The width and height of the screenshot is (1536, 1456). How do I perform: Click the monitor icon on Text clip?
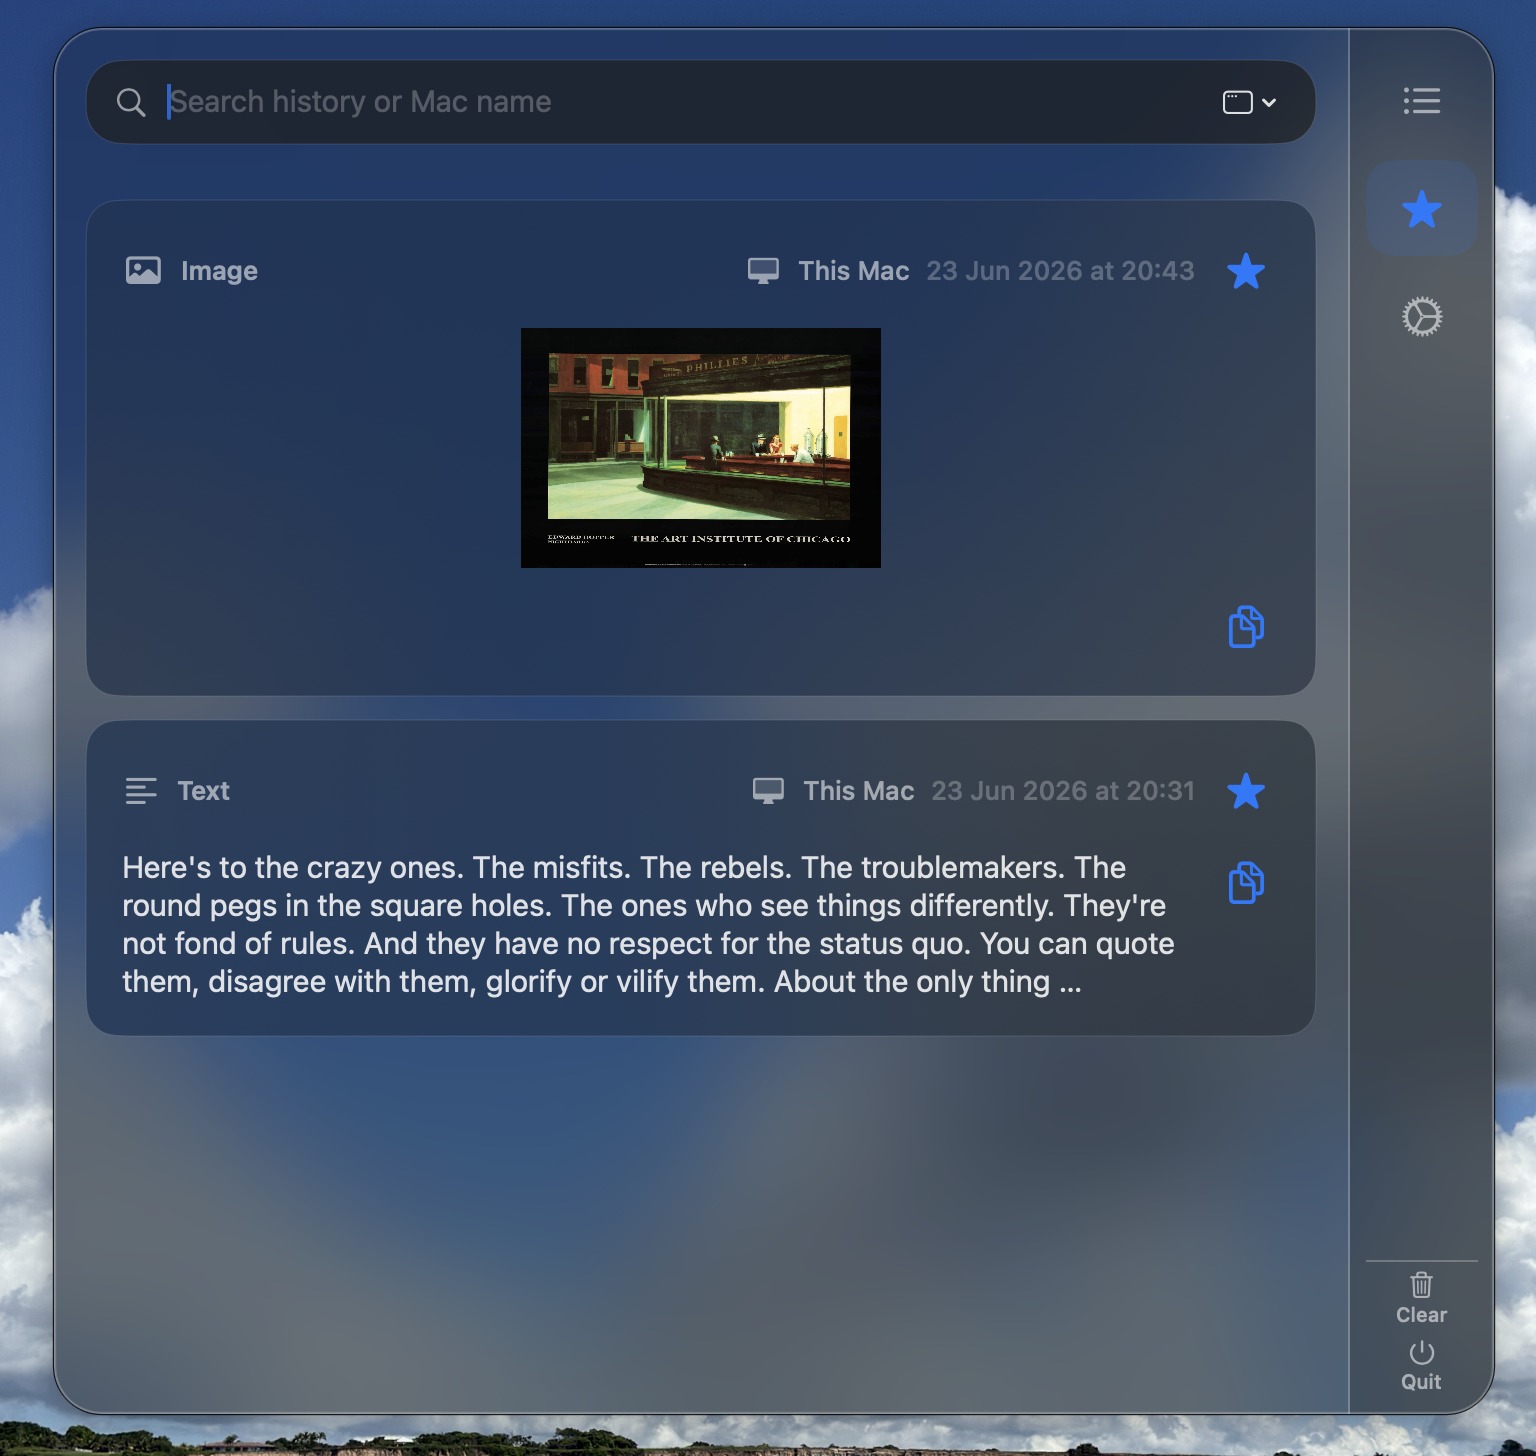[769, 791]
